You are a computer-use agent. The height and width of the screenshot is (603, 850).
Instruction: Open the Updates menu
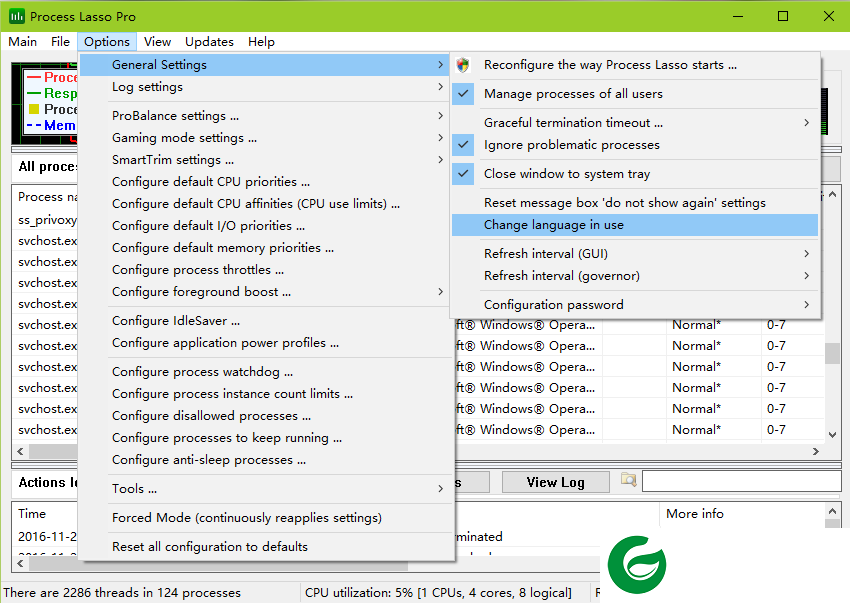click(209, 42)
